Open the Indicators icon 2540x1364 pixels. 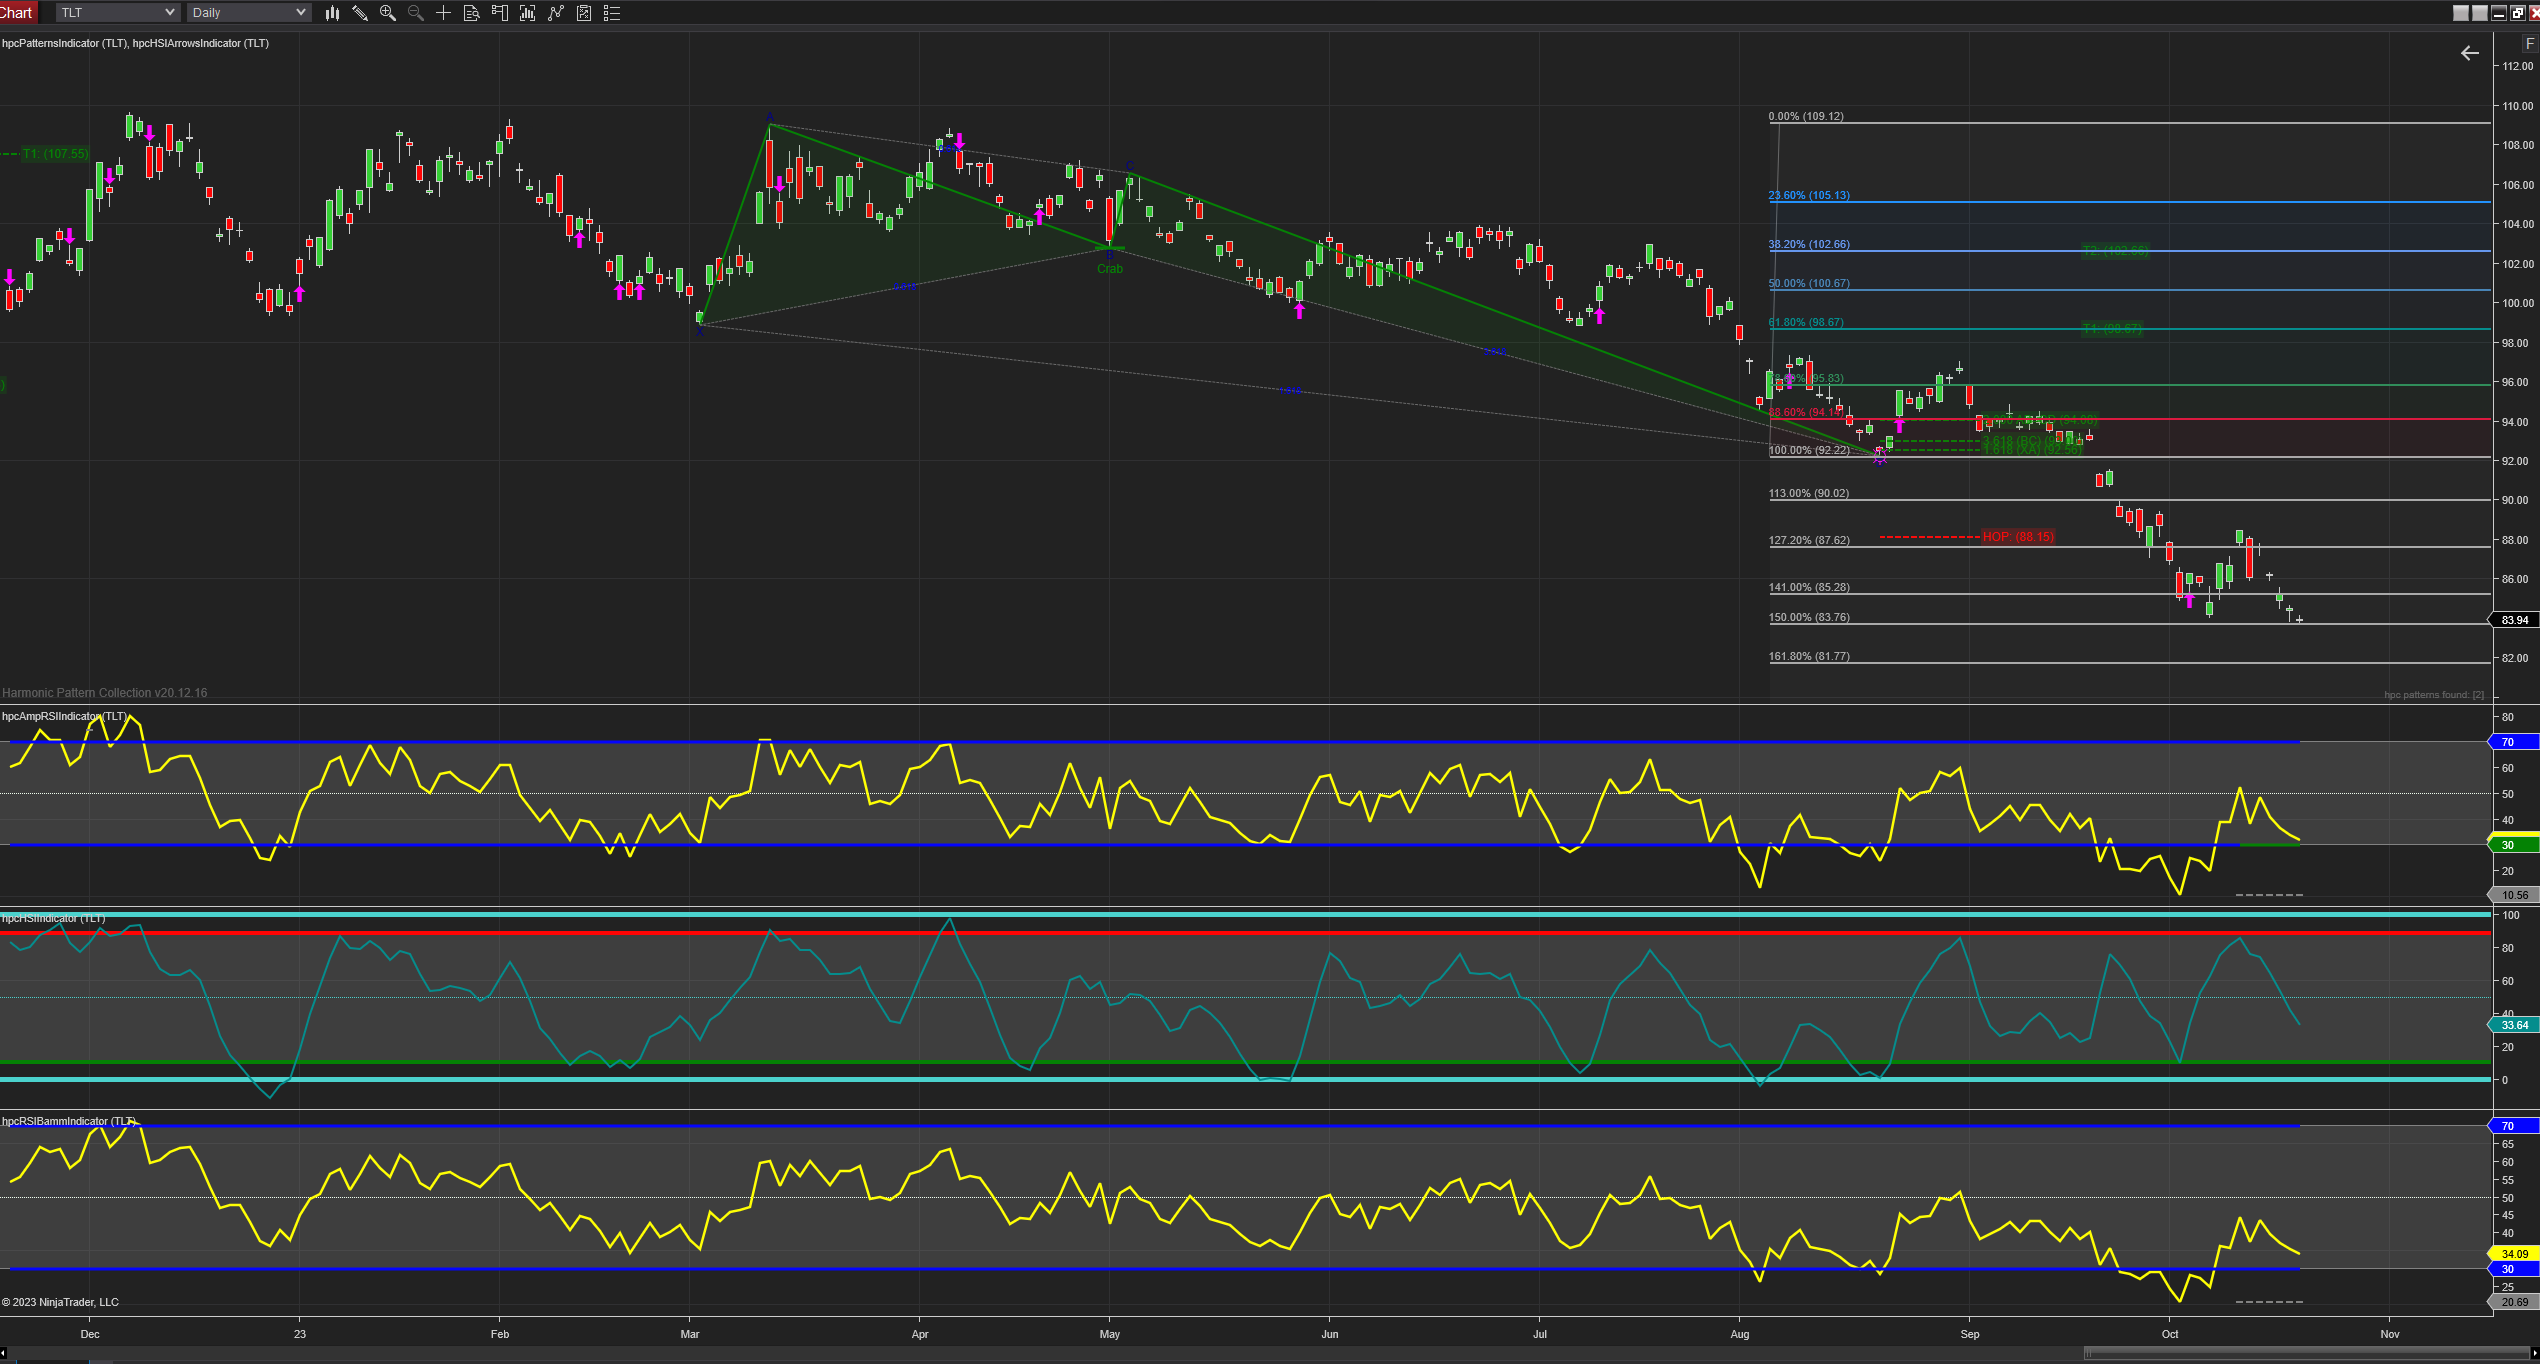556,13
